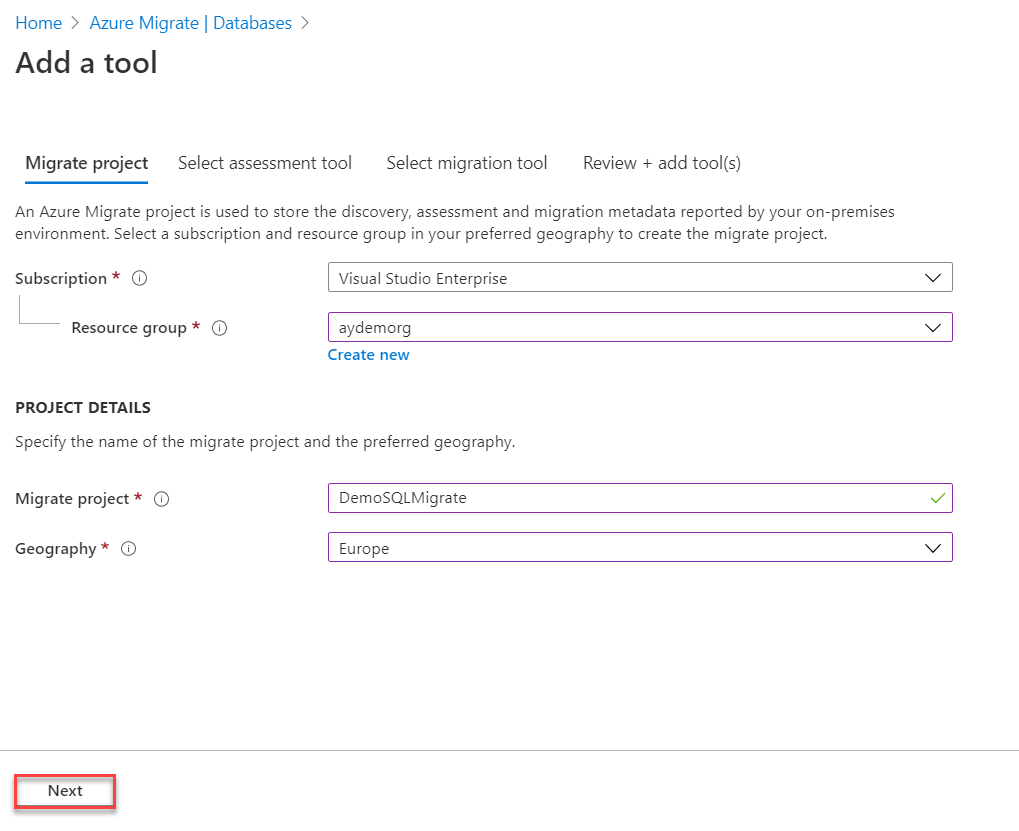Click info icon next to Migrate project label
Screen dimensions: 1019x831
(x=162, y=499)
